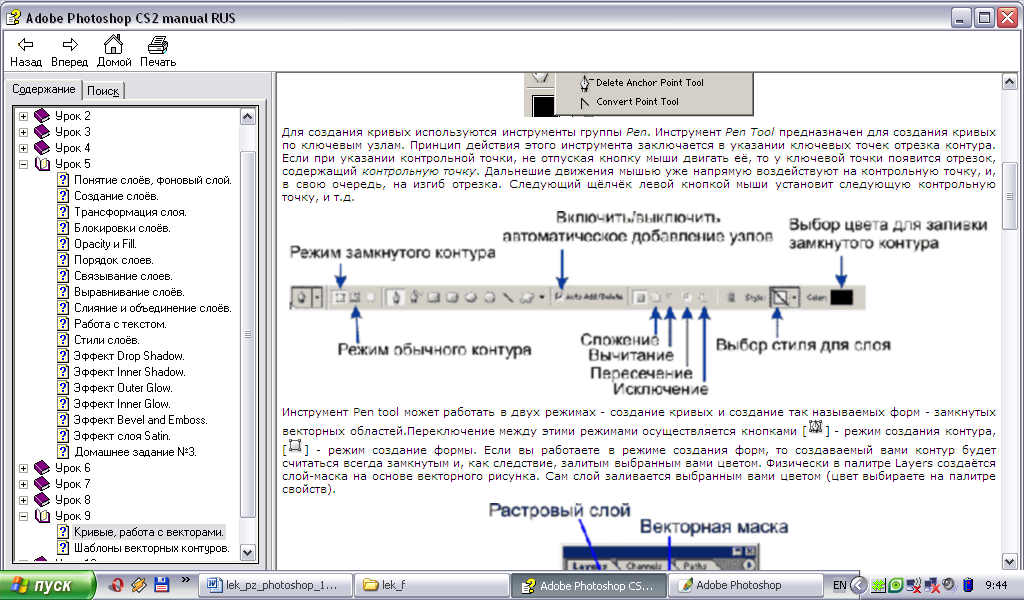Click the topic icon beside Шаблоны векторных контуров
1024x600 pixels.
point(63,548)
